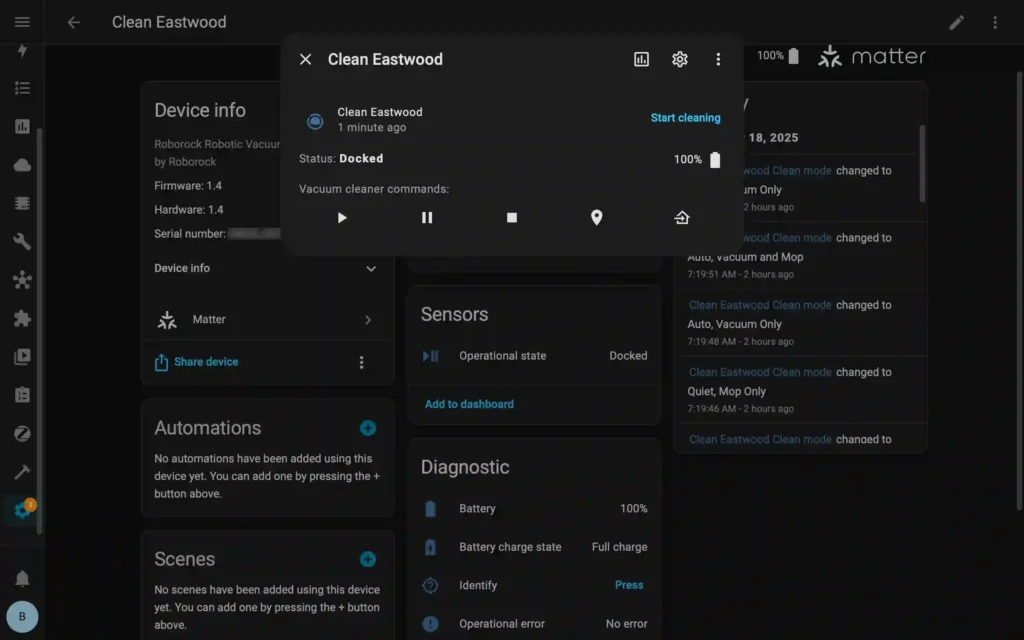Open the kebab menu in the dialog header

point(718,59)
